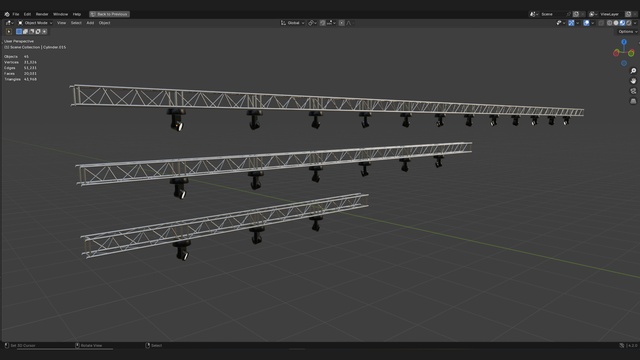This screenshot has width=640, height=360.
Task: Open the Window menu
Action: (60, 14)
